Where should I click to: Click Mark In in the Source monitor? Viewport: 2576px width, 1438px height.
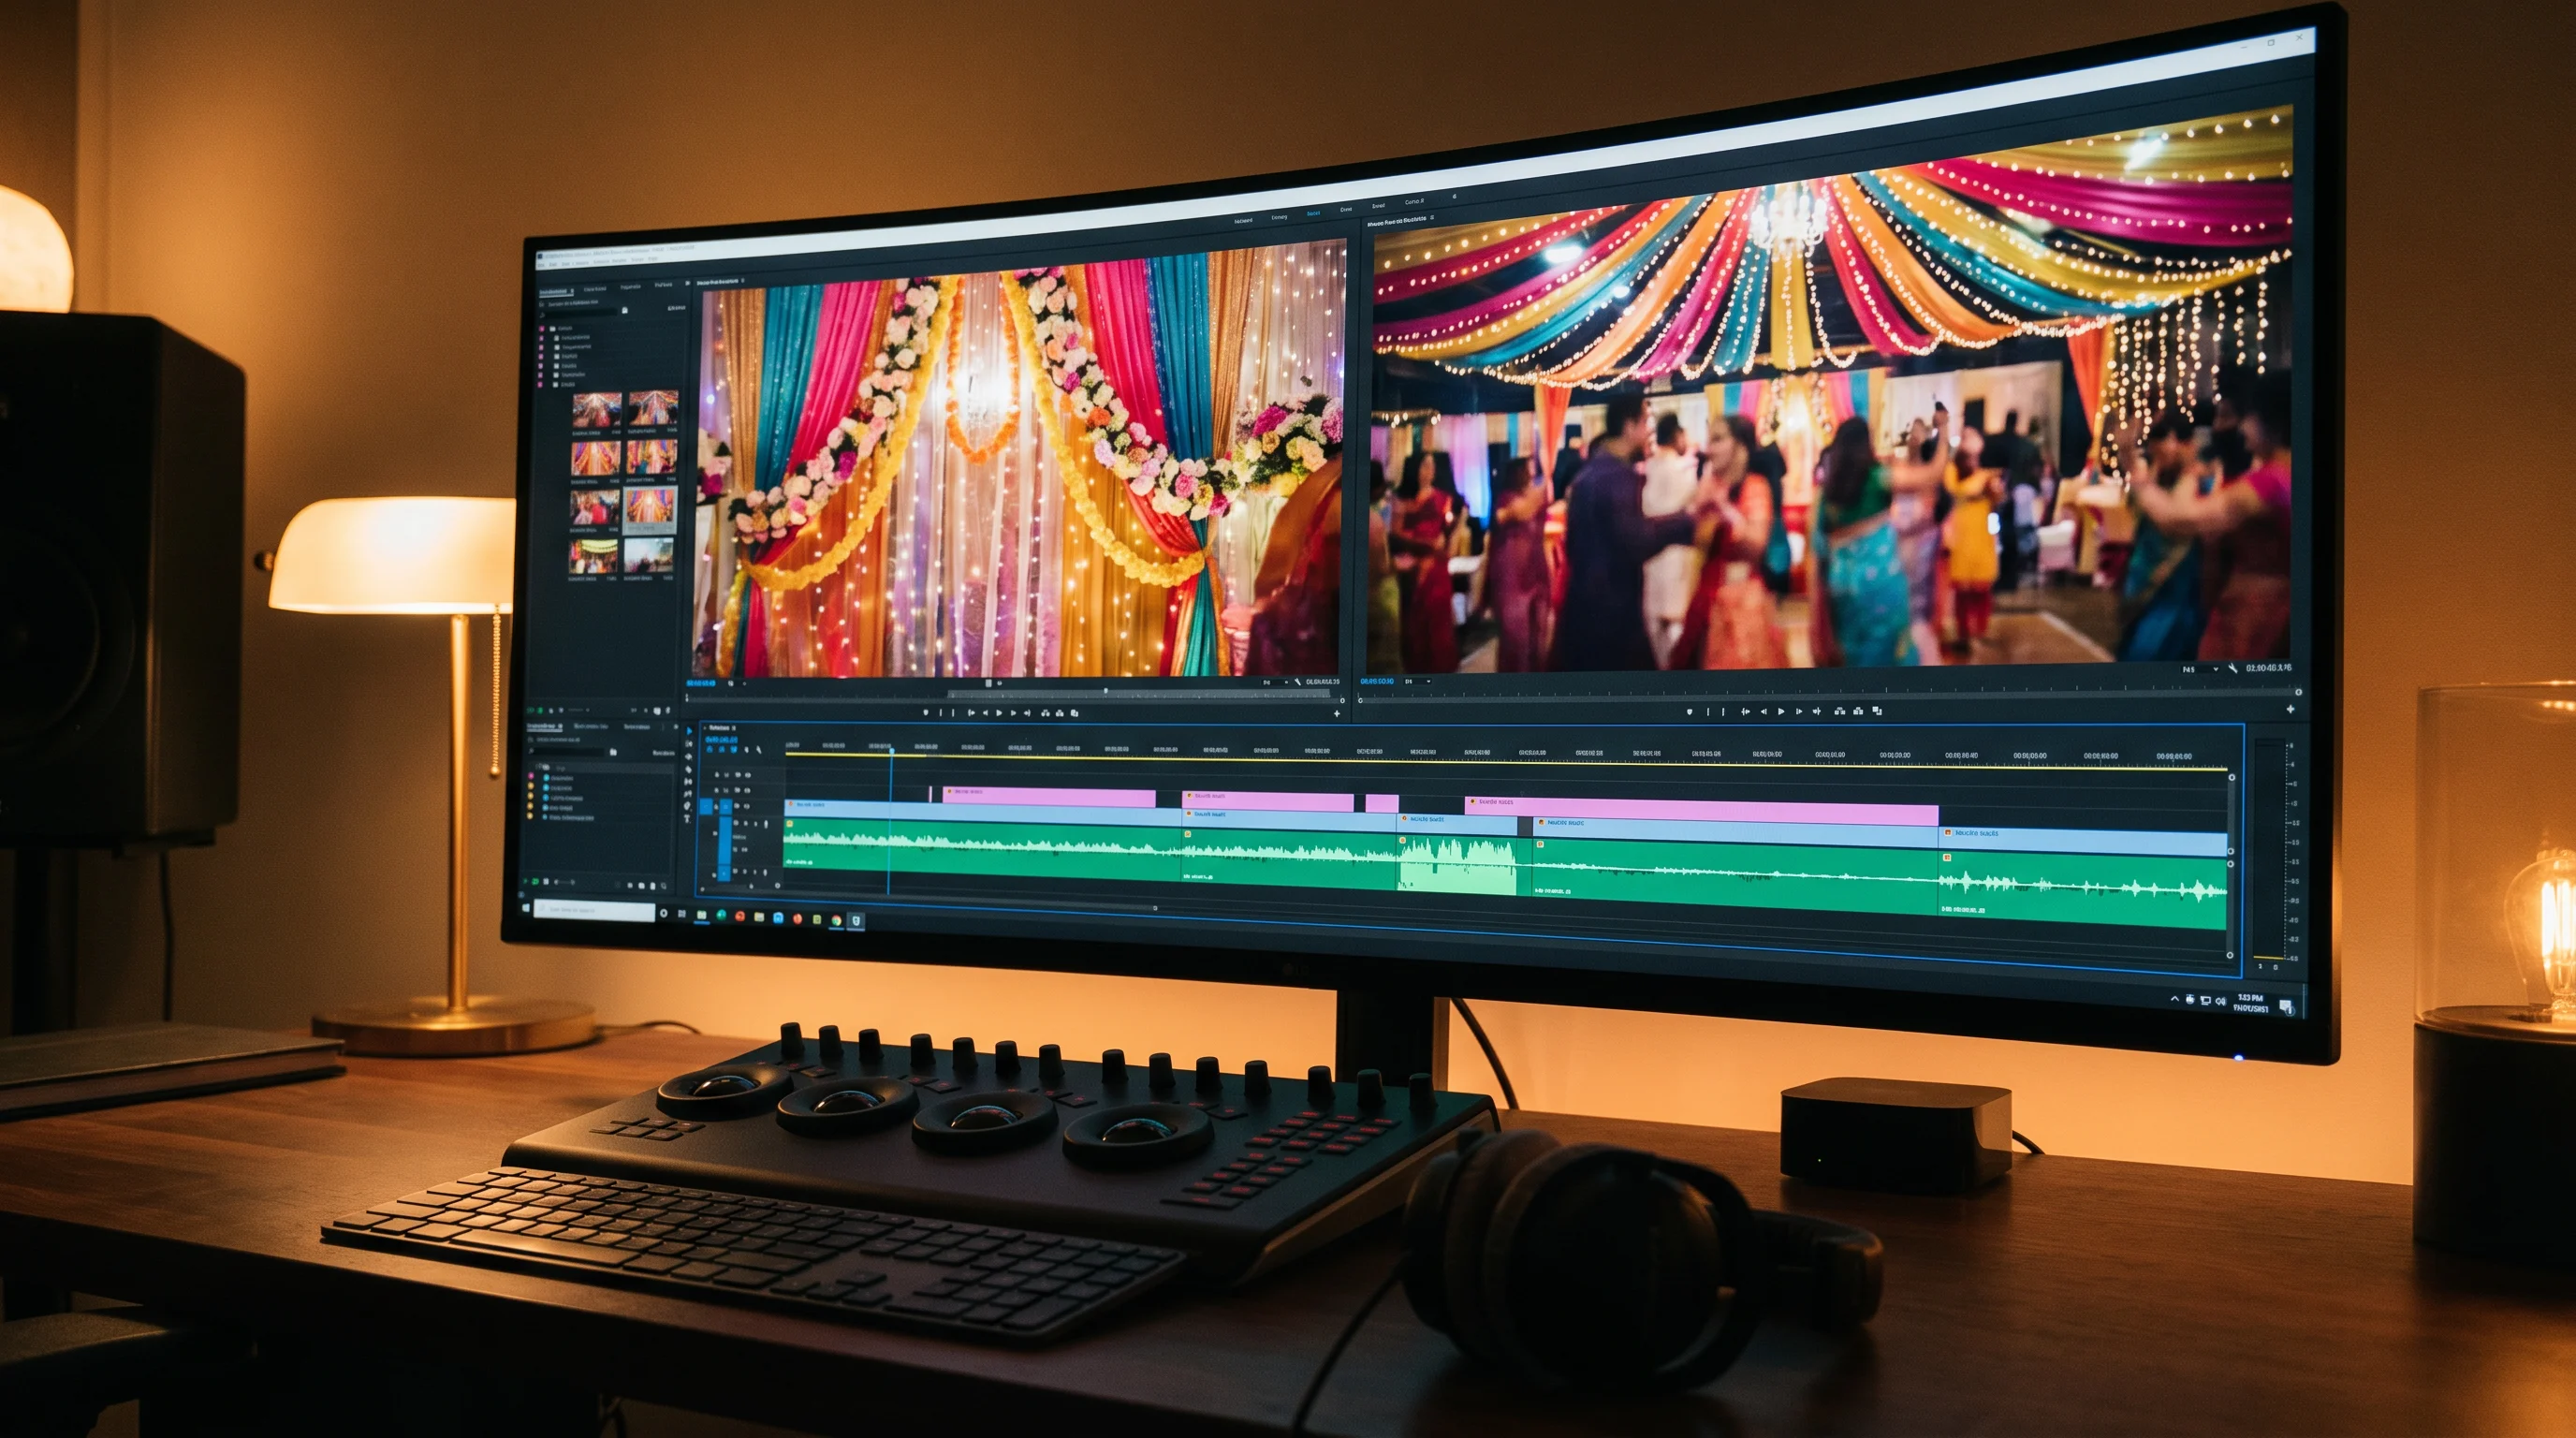point(941,713)
